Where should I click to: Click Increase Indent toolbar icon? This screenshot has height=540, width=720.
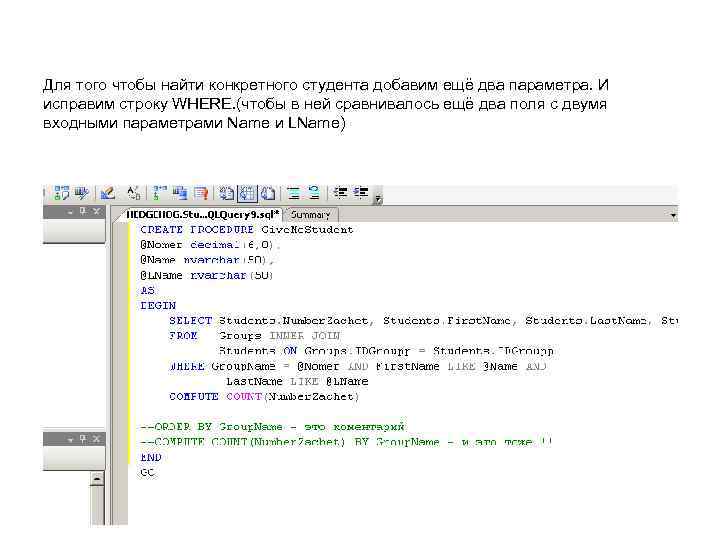361,193
